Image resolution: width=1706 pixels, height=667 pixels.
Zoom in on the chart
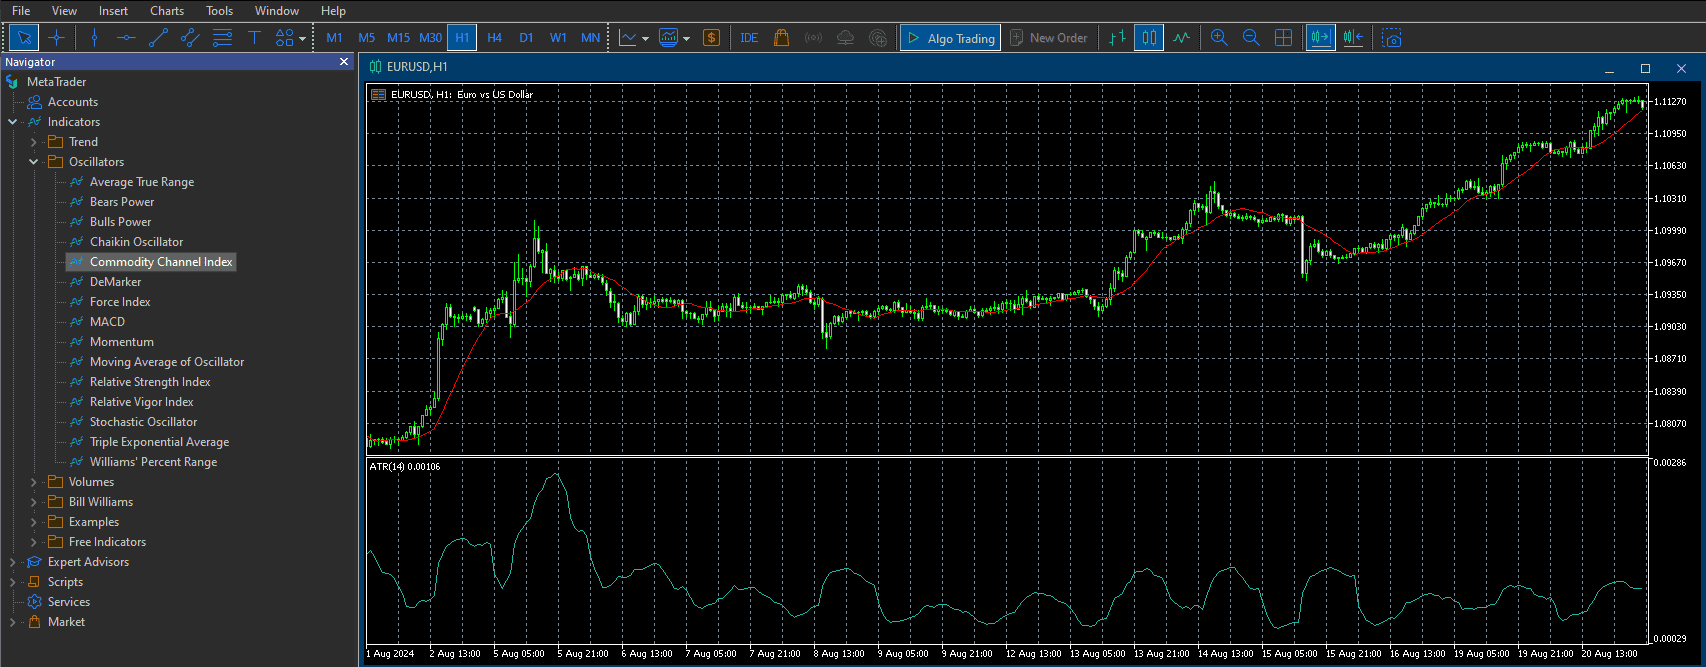click(1219, 38)
